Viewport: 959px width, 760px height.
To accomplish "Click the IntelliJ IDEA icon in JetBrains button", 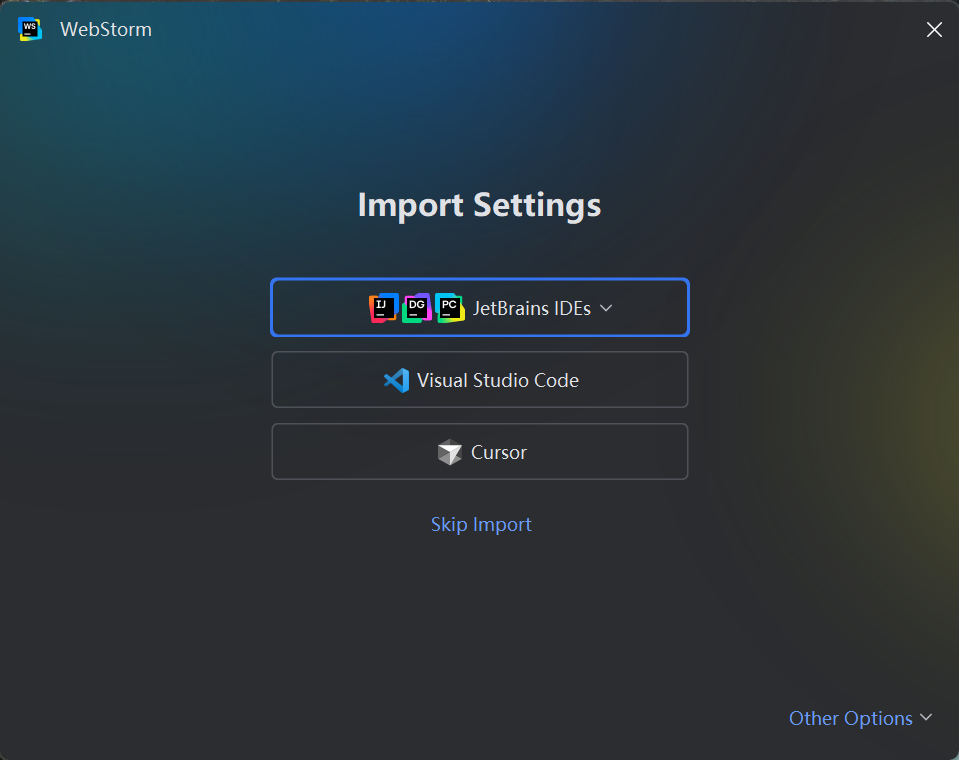I will tap(383, 308).
